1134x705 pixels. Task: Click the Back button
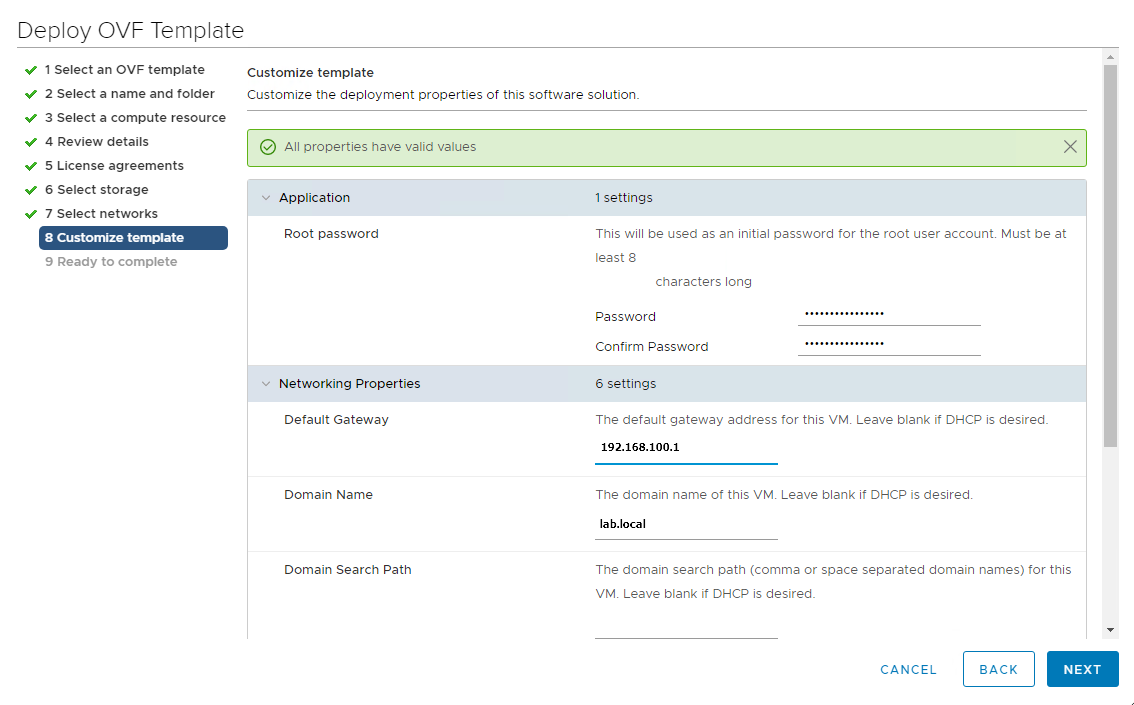pyautogui.click(x=998, y=670)
